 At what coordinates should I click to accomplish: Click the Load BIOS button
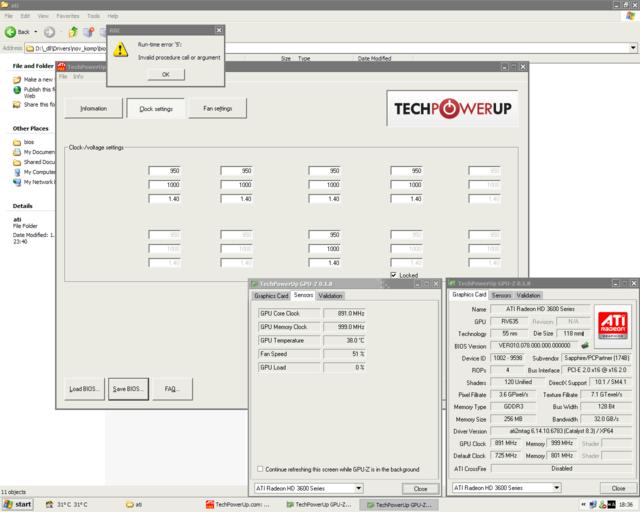tap(84, 389)
